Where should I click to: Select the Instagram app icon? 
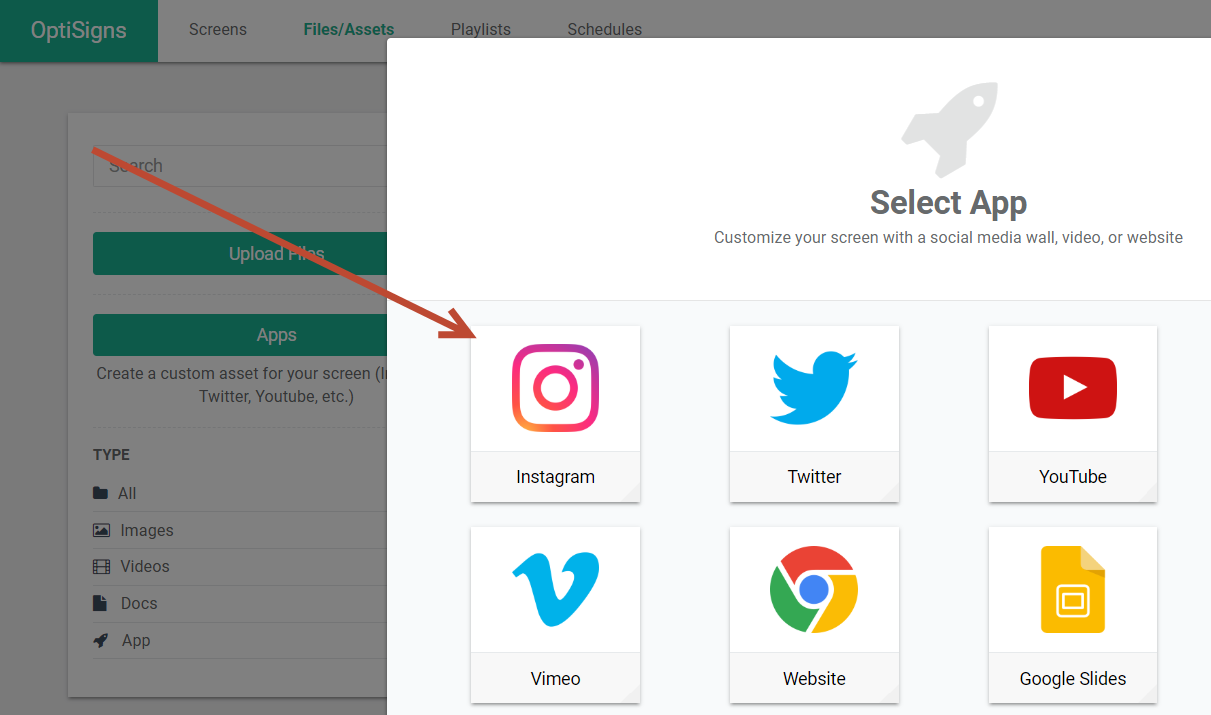555,388
